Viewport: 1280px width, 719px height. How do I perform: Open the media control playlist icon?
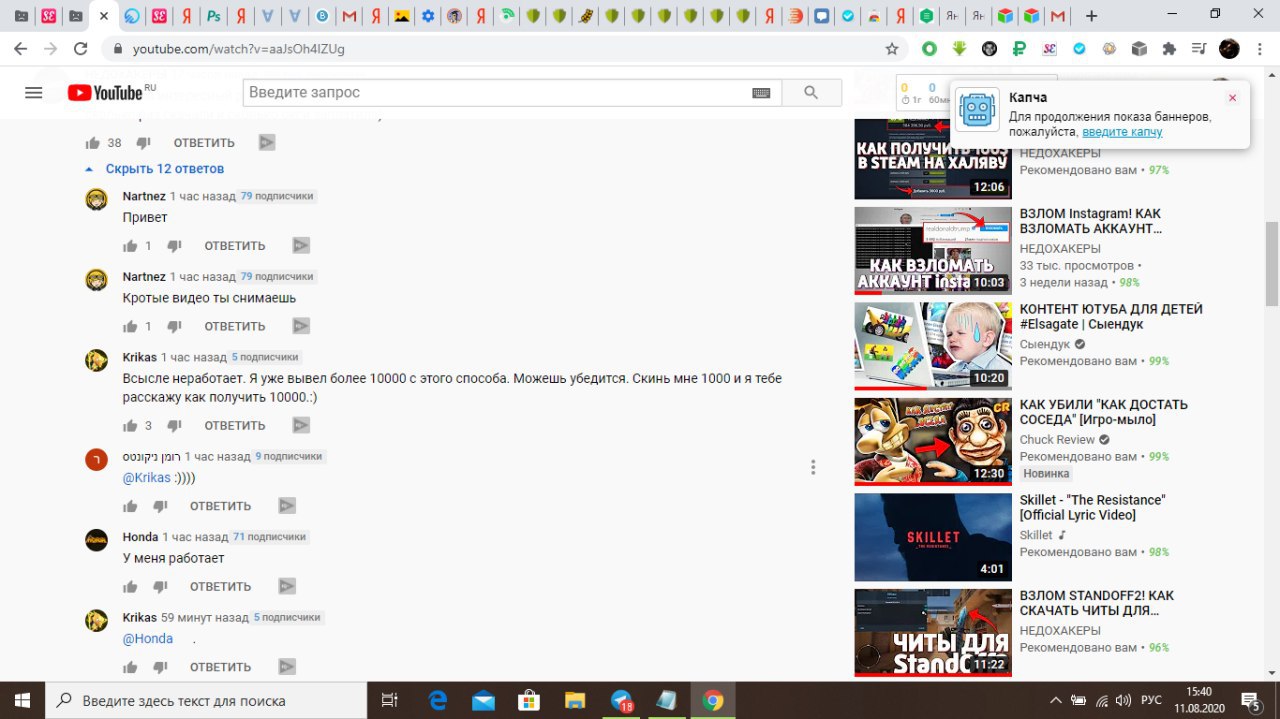1199,48
